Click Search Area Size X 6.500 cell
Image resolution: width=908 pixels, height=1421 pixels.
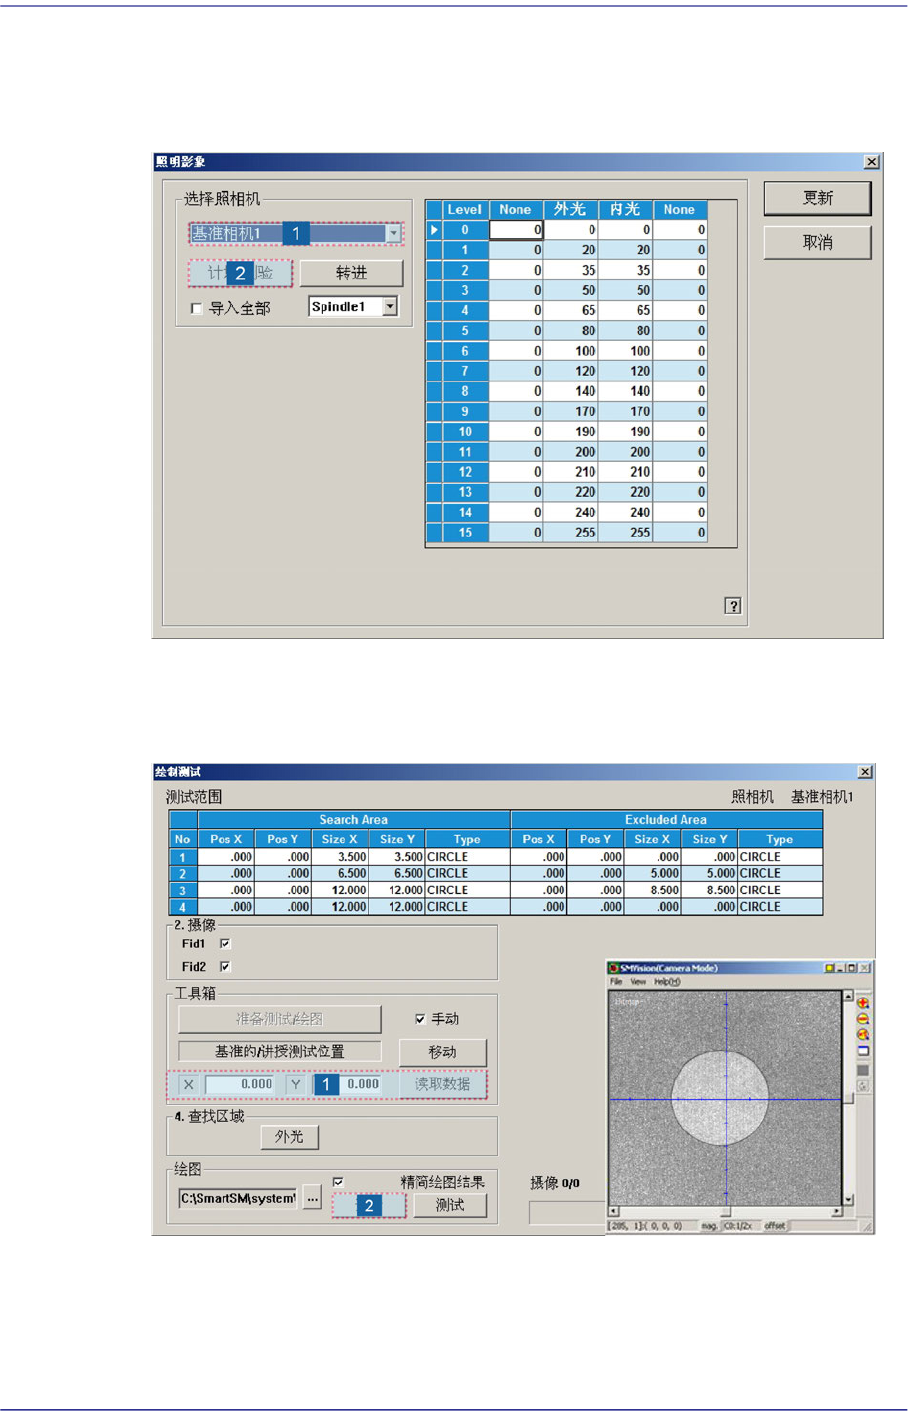tap(340, 873)
